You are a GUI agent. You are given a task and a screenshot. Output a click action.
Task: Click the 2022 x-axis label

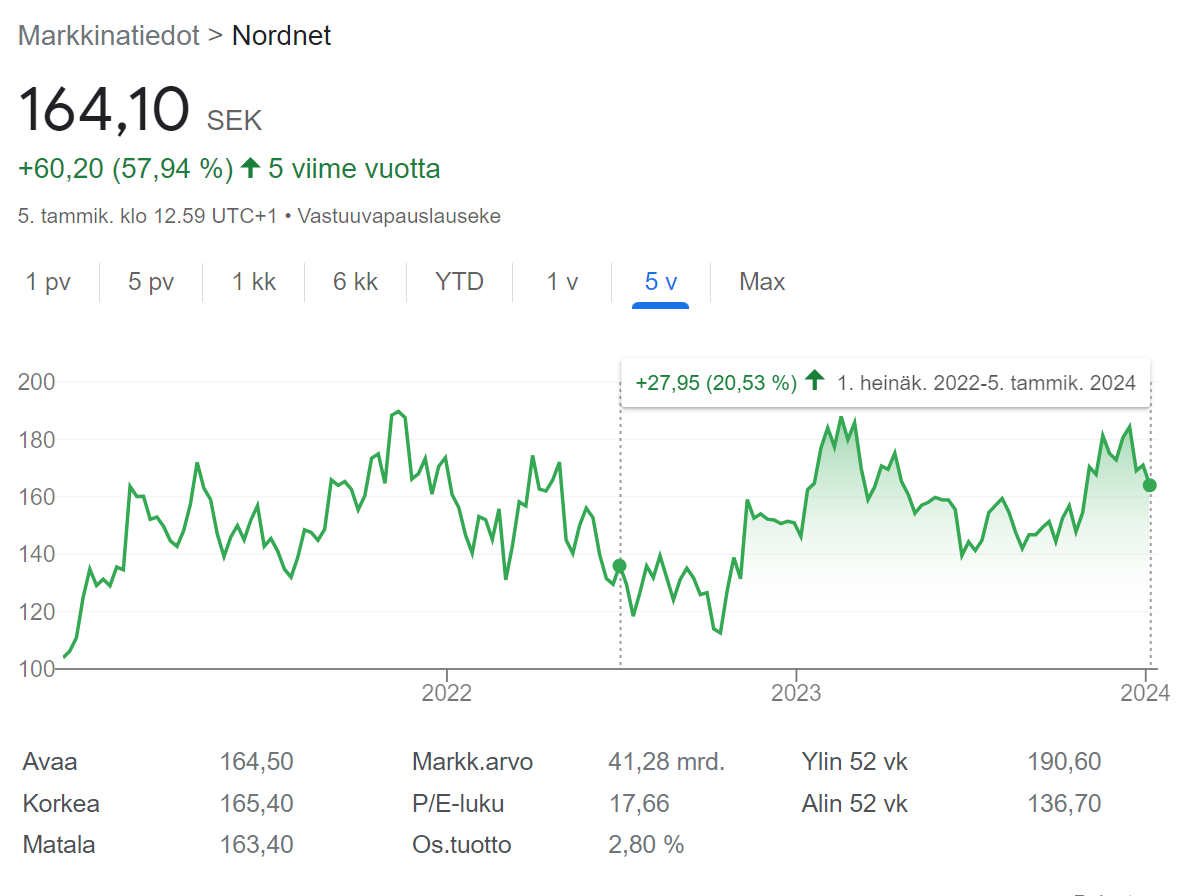pyautogui.click(x=446, y=692)
